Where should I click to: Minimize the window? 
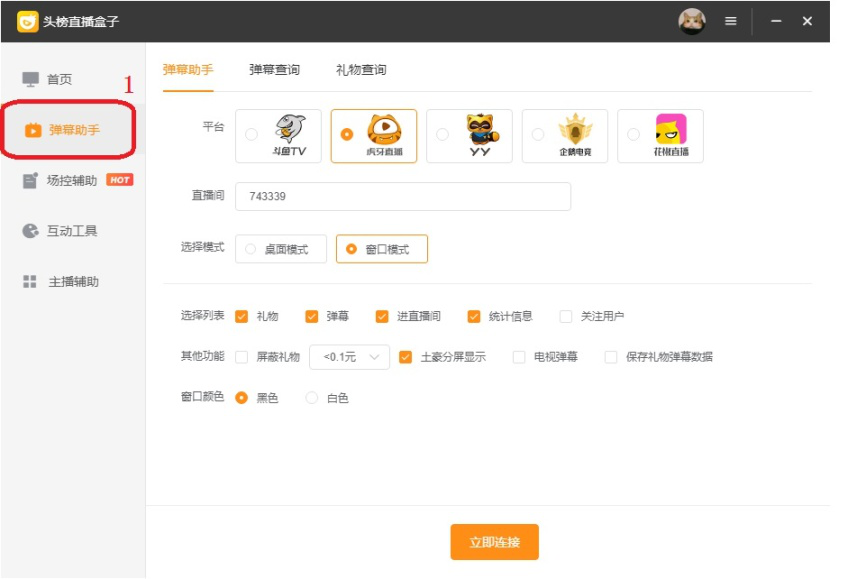coord(776,21)
